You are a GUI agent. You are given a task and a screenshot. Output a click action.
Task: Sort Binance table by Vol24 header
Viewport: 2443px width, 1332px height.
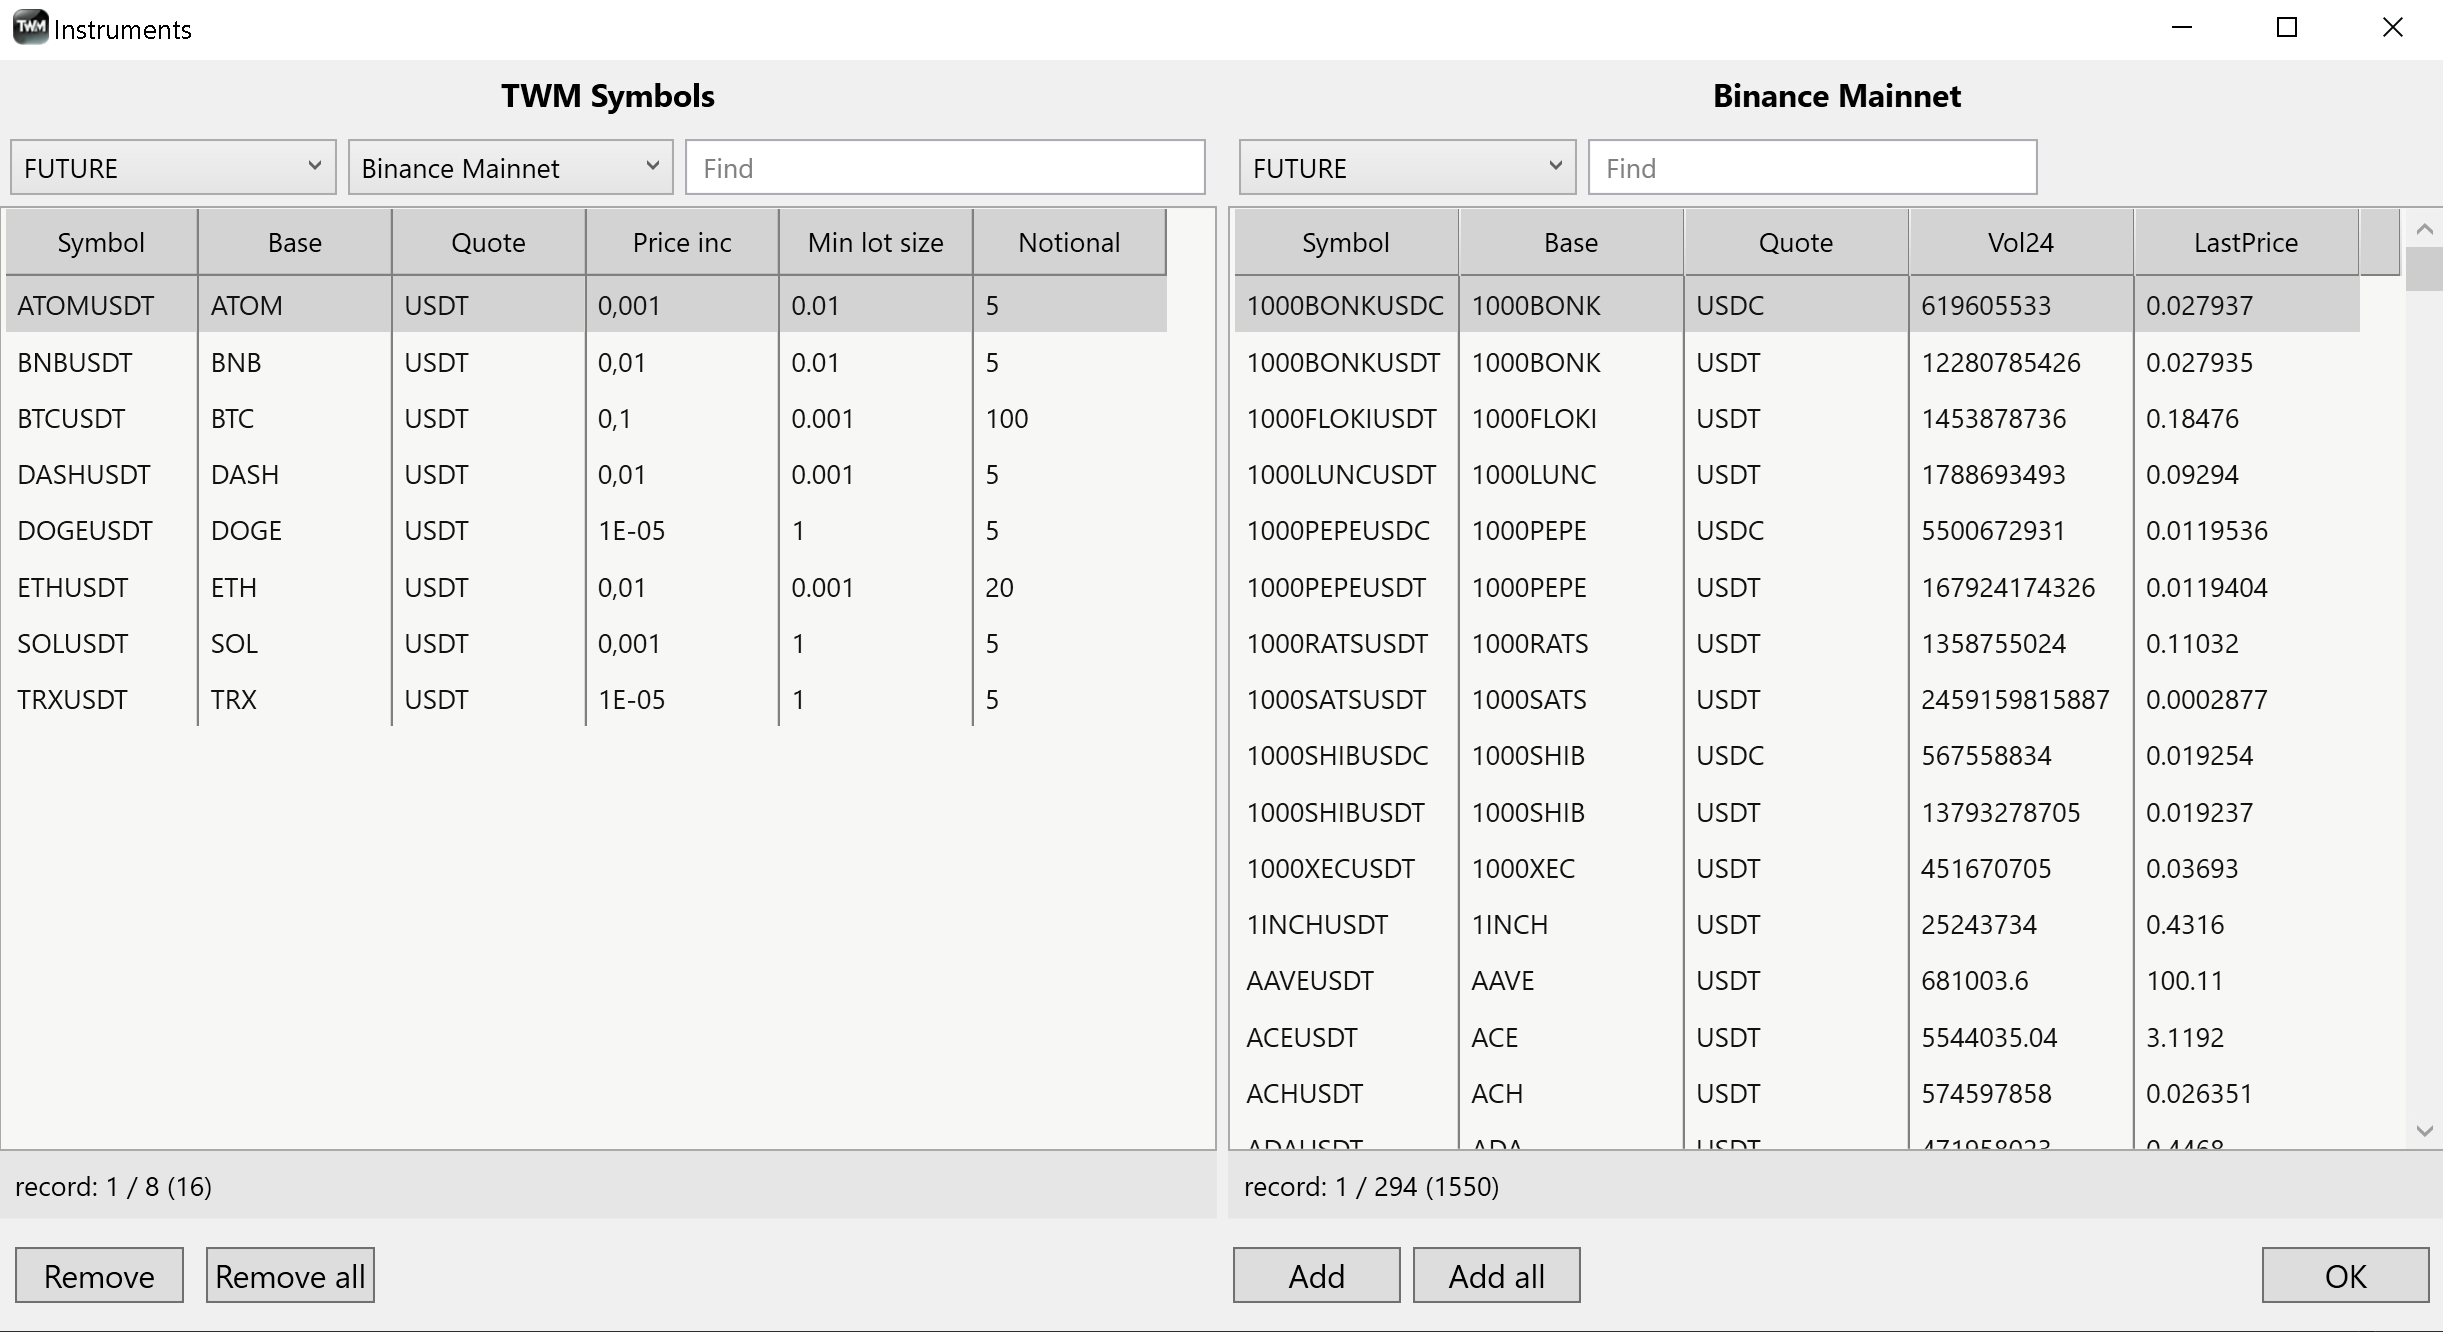point(2021,242)
